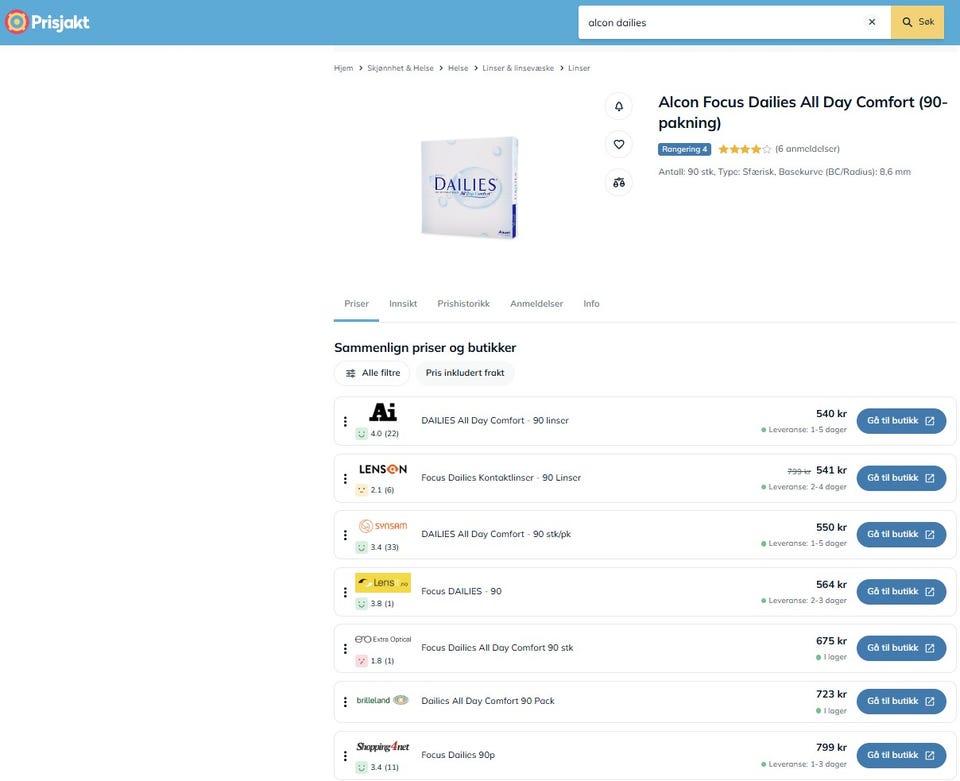Viewport: 960px width, 781px height.
Task: Click the product title heading
Action: (803, 112)
